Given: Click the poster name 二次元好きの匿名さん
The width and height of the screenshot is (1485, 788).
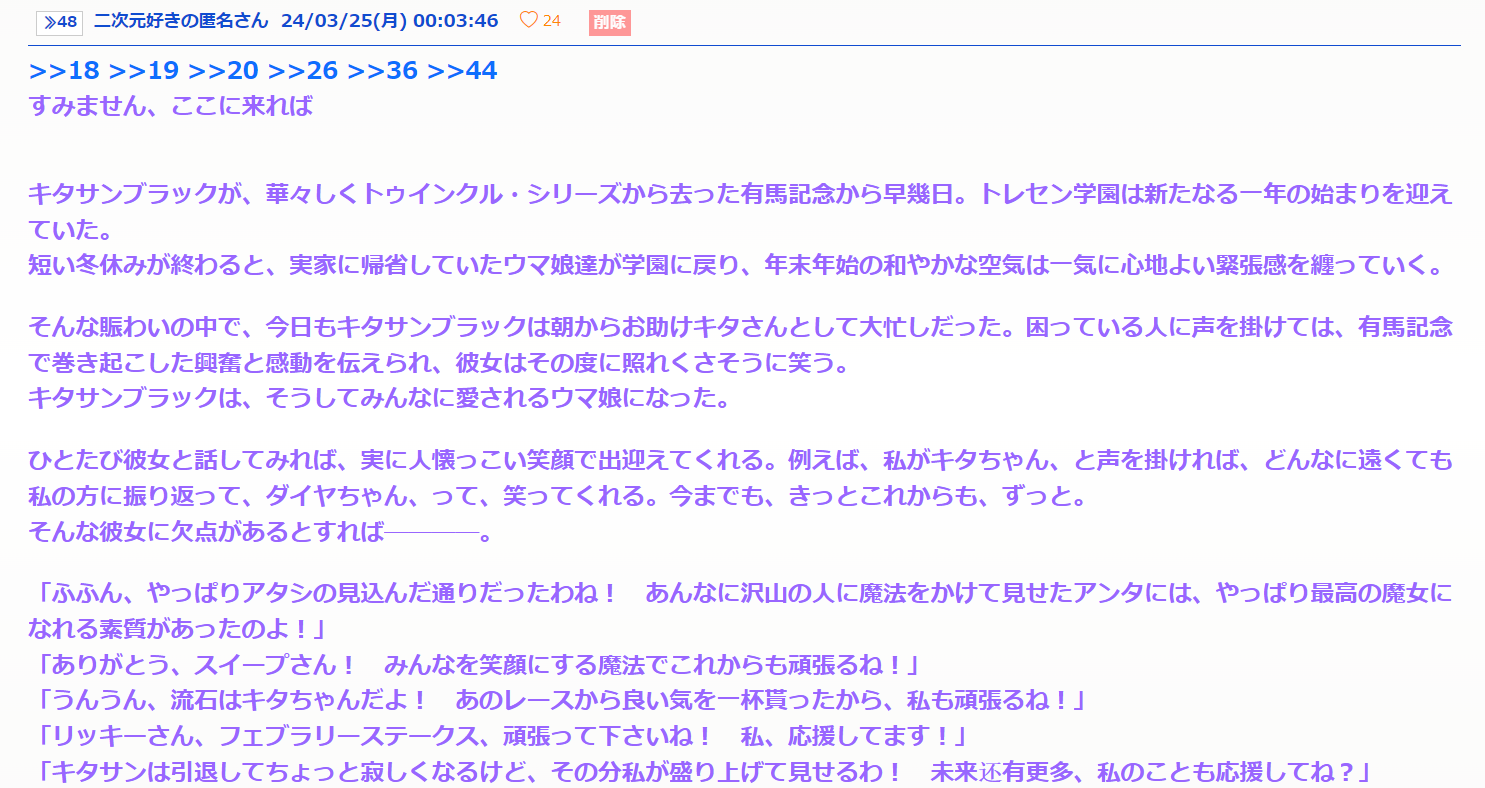Looking at the screenshot, I should pyautogui.click(x=181, y=21).
